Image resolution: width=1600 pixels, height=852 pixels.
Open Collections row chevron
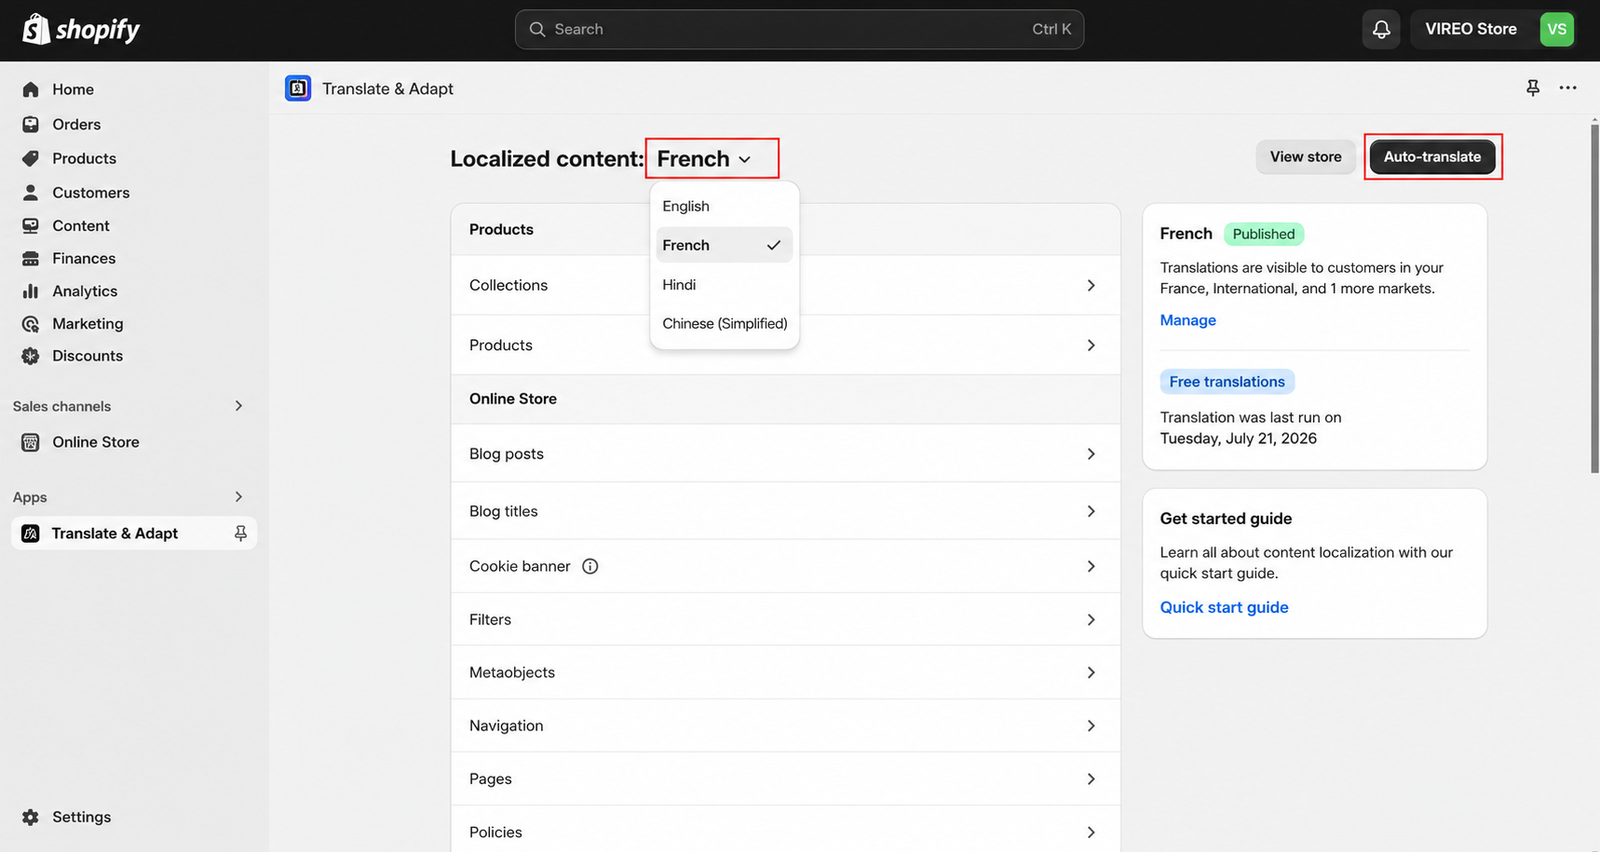pyautogui.click(x=1091, y=285)
